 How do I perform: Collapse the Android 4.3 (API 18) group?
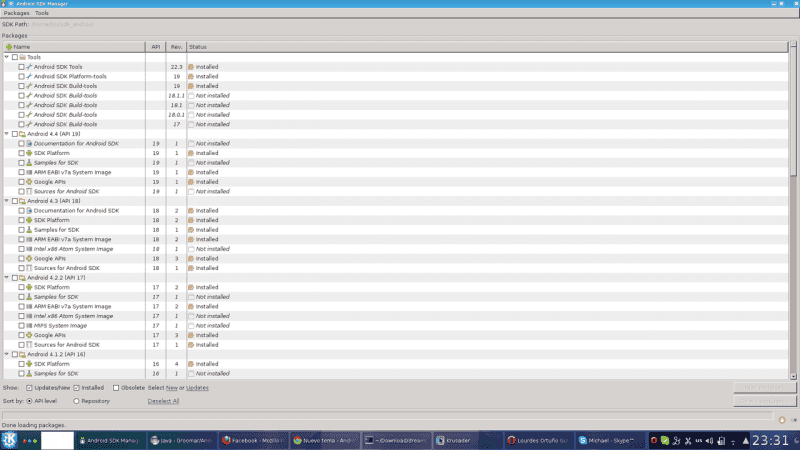pos(7,201)
